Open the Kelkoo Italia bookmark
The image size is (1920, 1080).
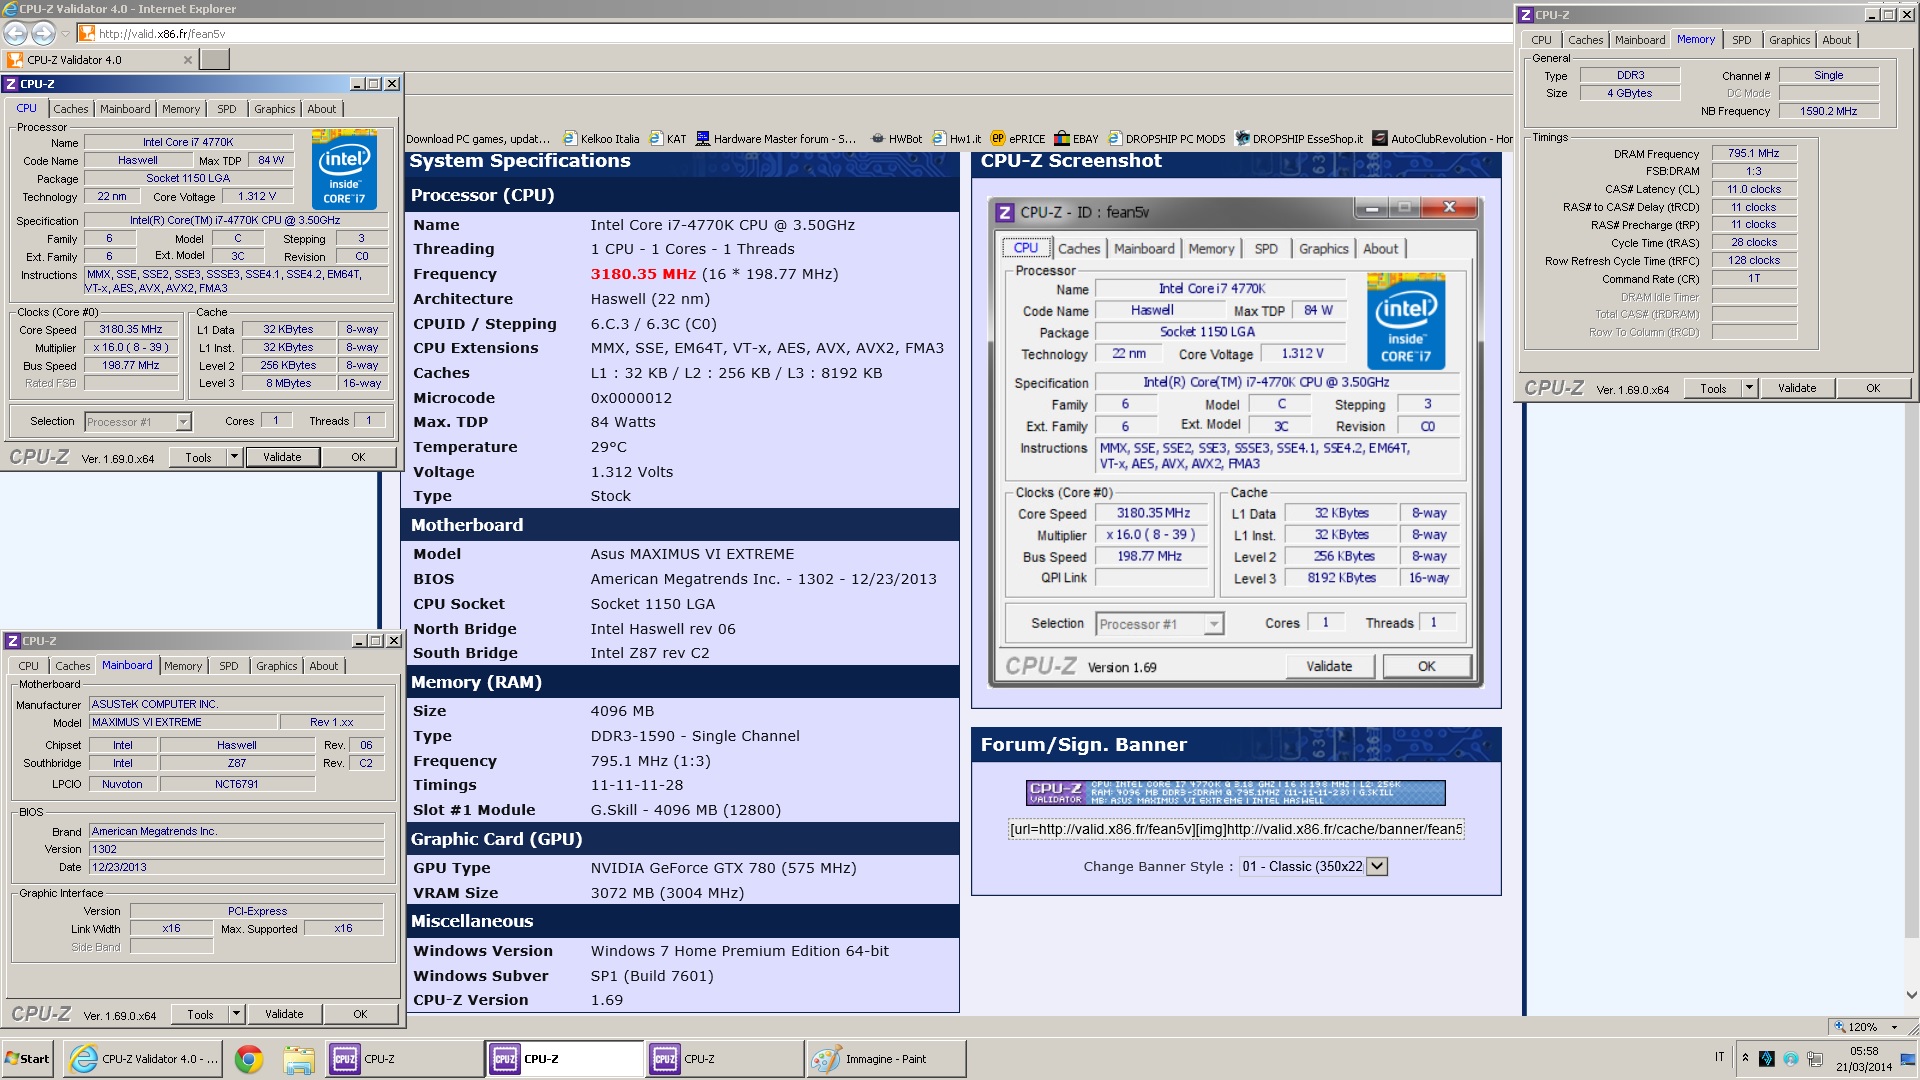coord(601,139)
